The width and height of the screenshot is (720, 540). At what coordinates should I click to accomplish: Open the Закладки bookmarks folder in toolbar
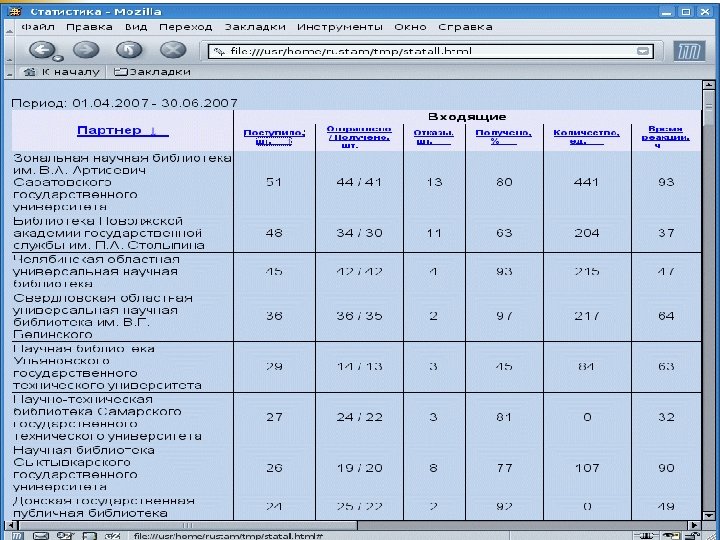152,72
